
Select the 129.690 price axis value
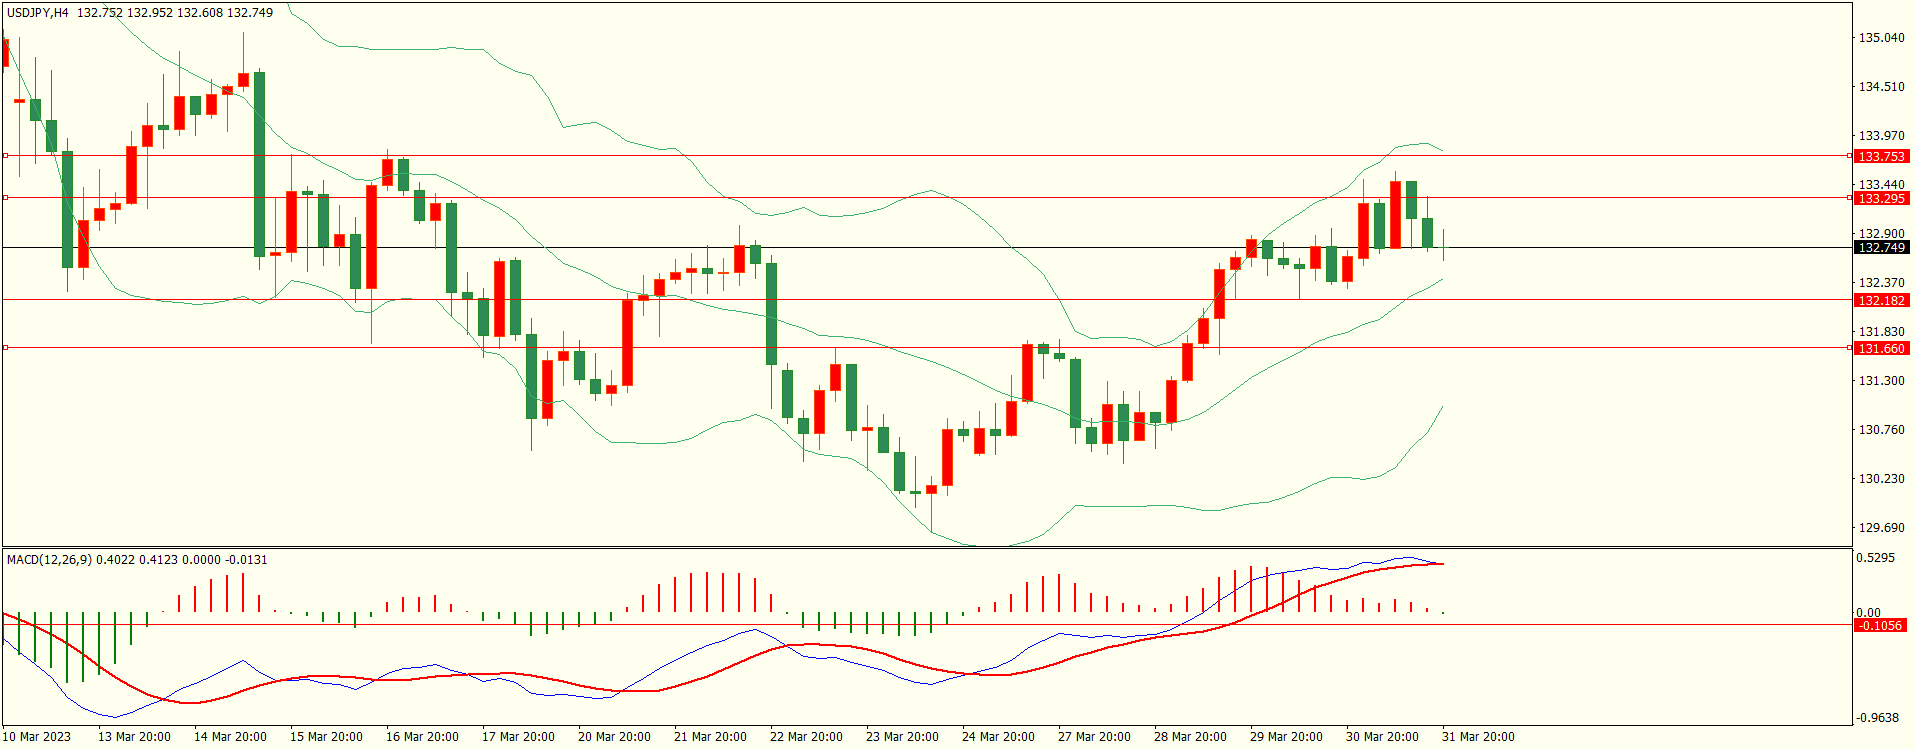point(1881,527)
